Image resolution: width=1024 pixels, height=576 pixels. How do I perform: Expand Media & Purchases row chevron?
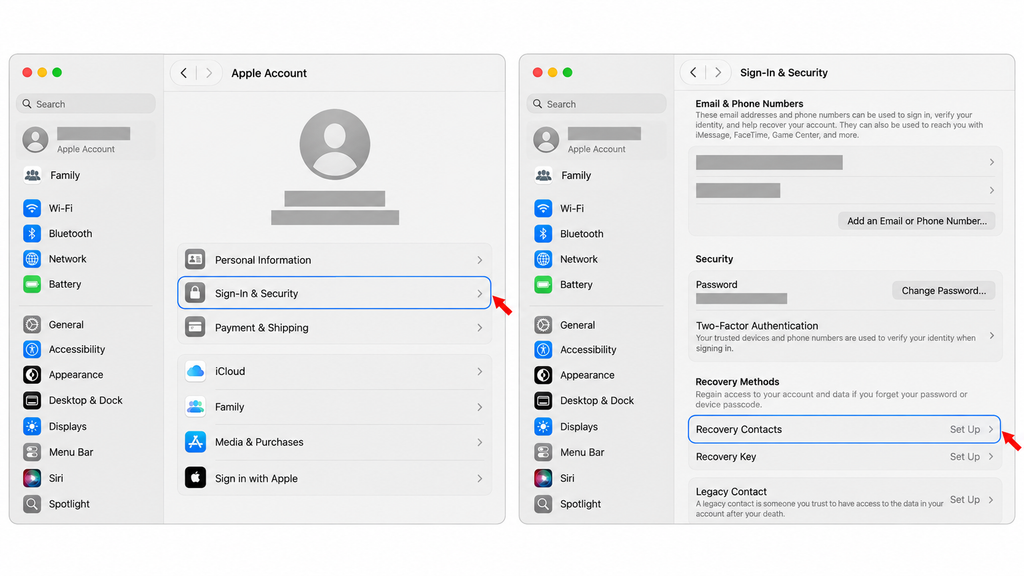tap(479, 442)
